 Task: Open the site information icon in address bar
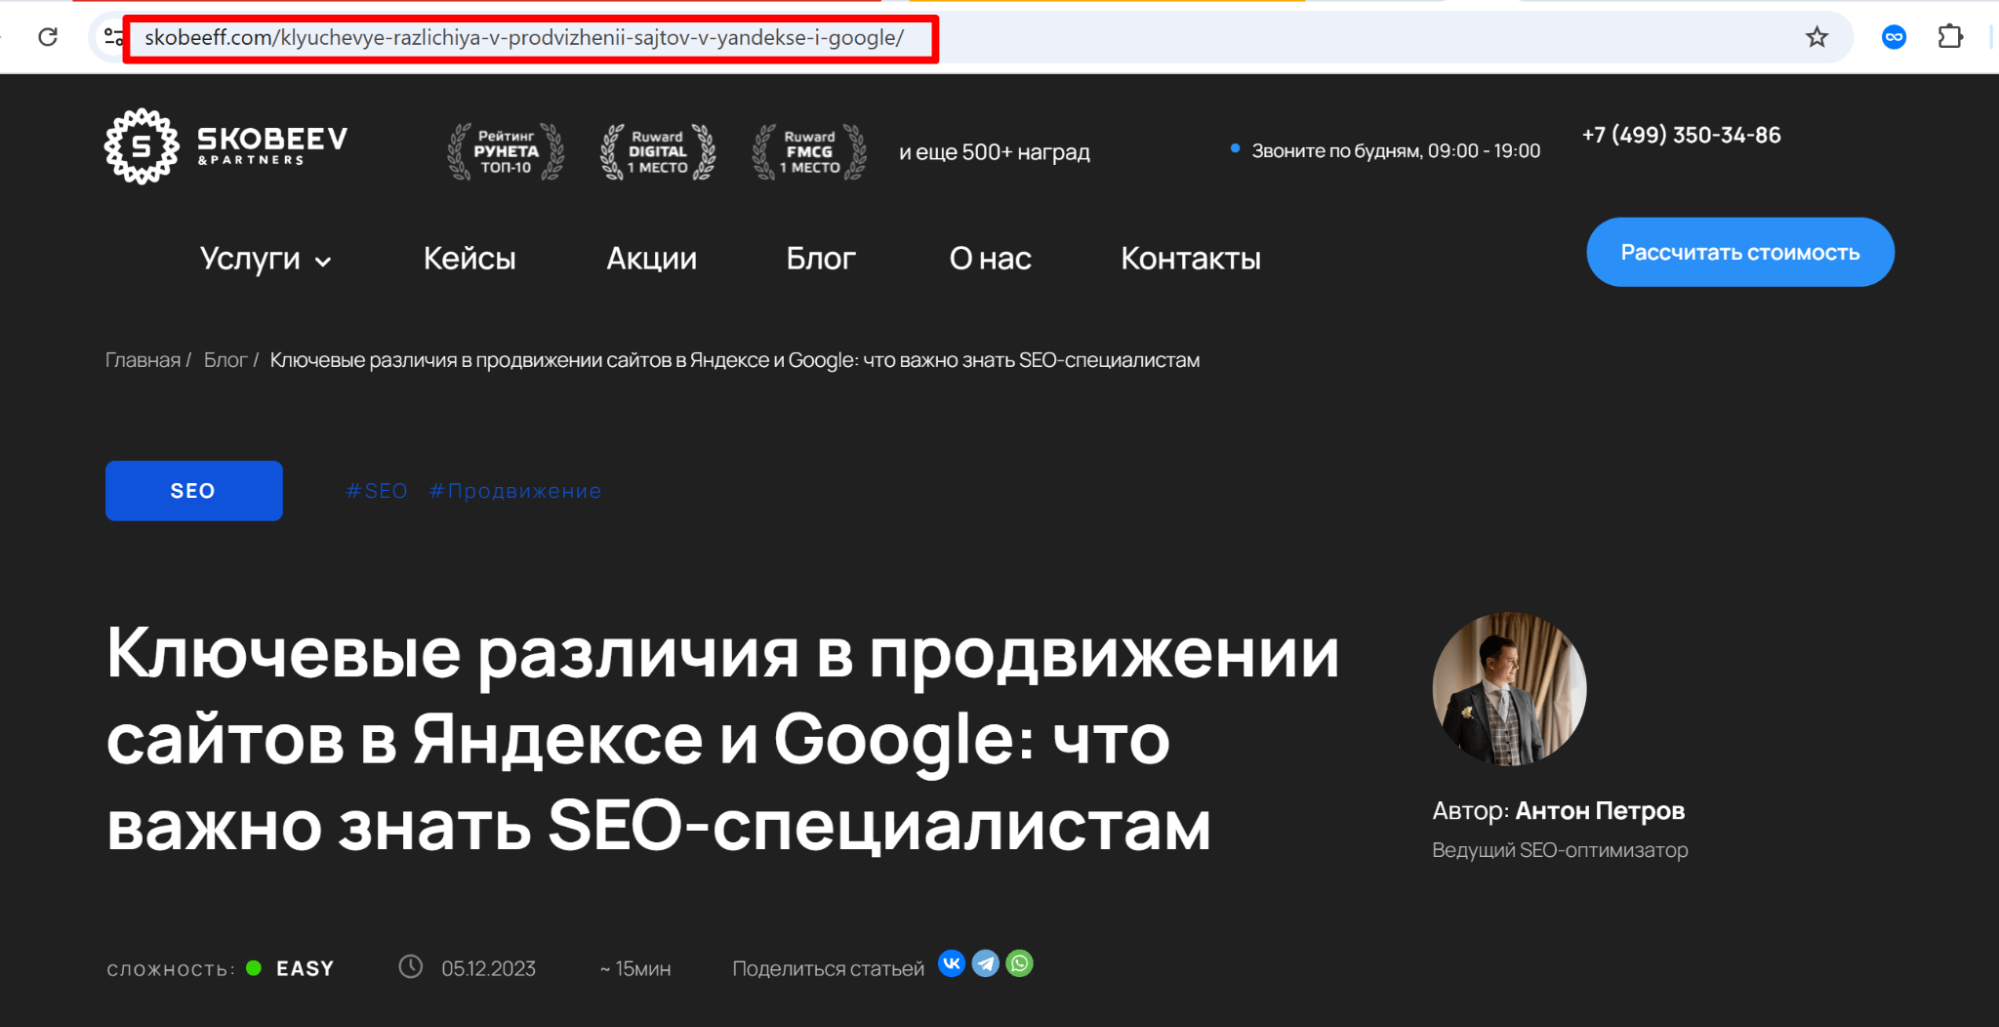pyautogui.click(x=113, y=37)
